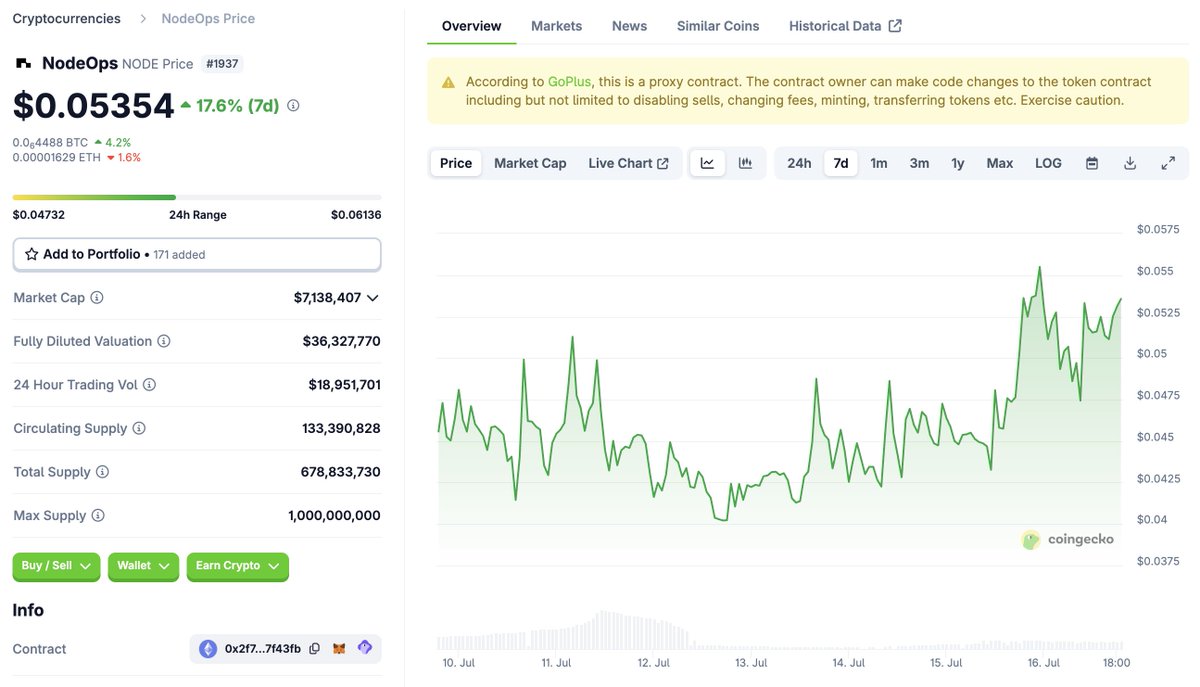
Task: Open the Wallet dropdown
Action: coord(143,566)
